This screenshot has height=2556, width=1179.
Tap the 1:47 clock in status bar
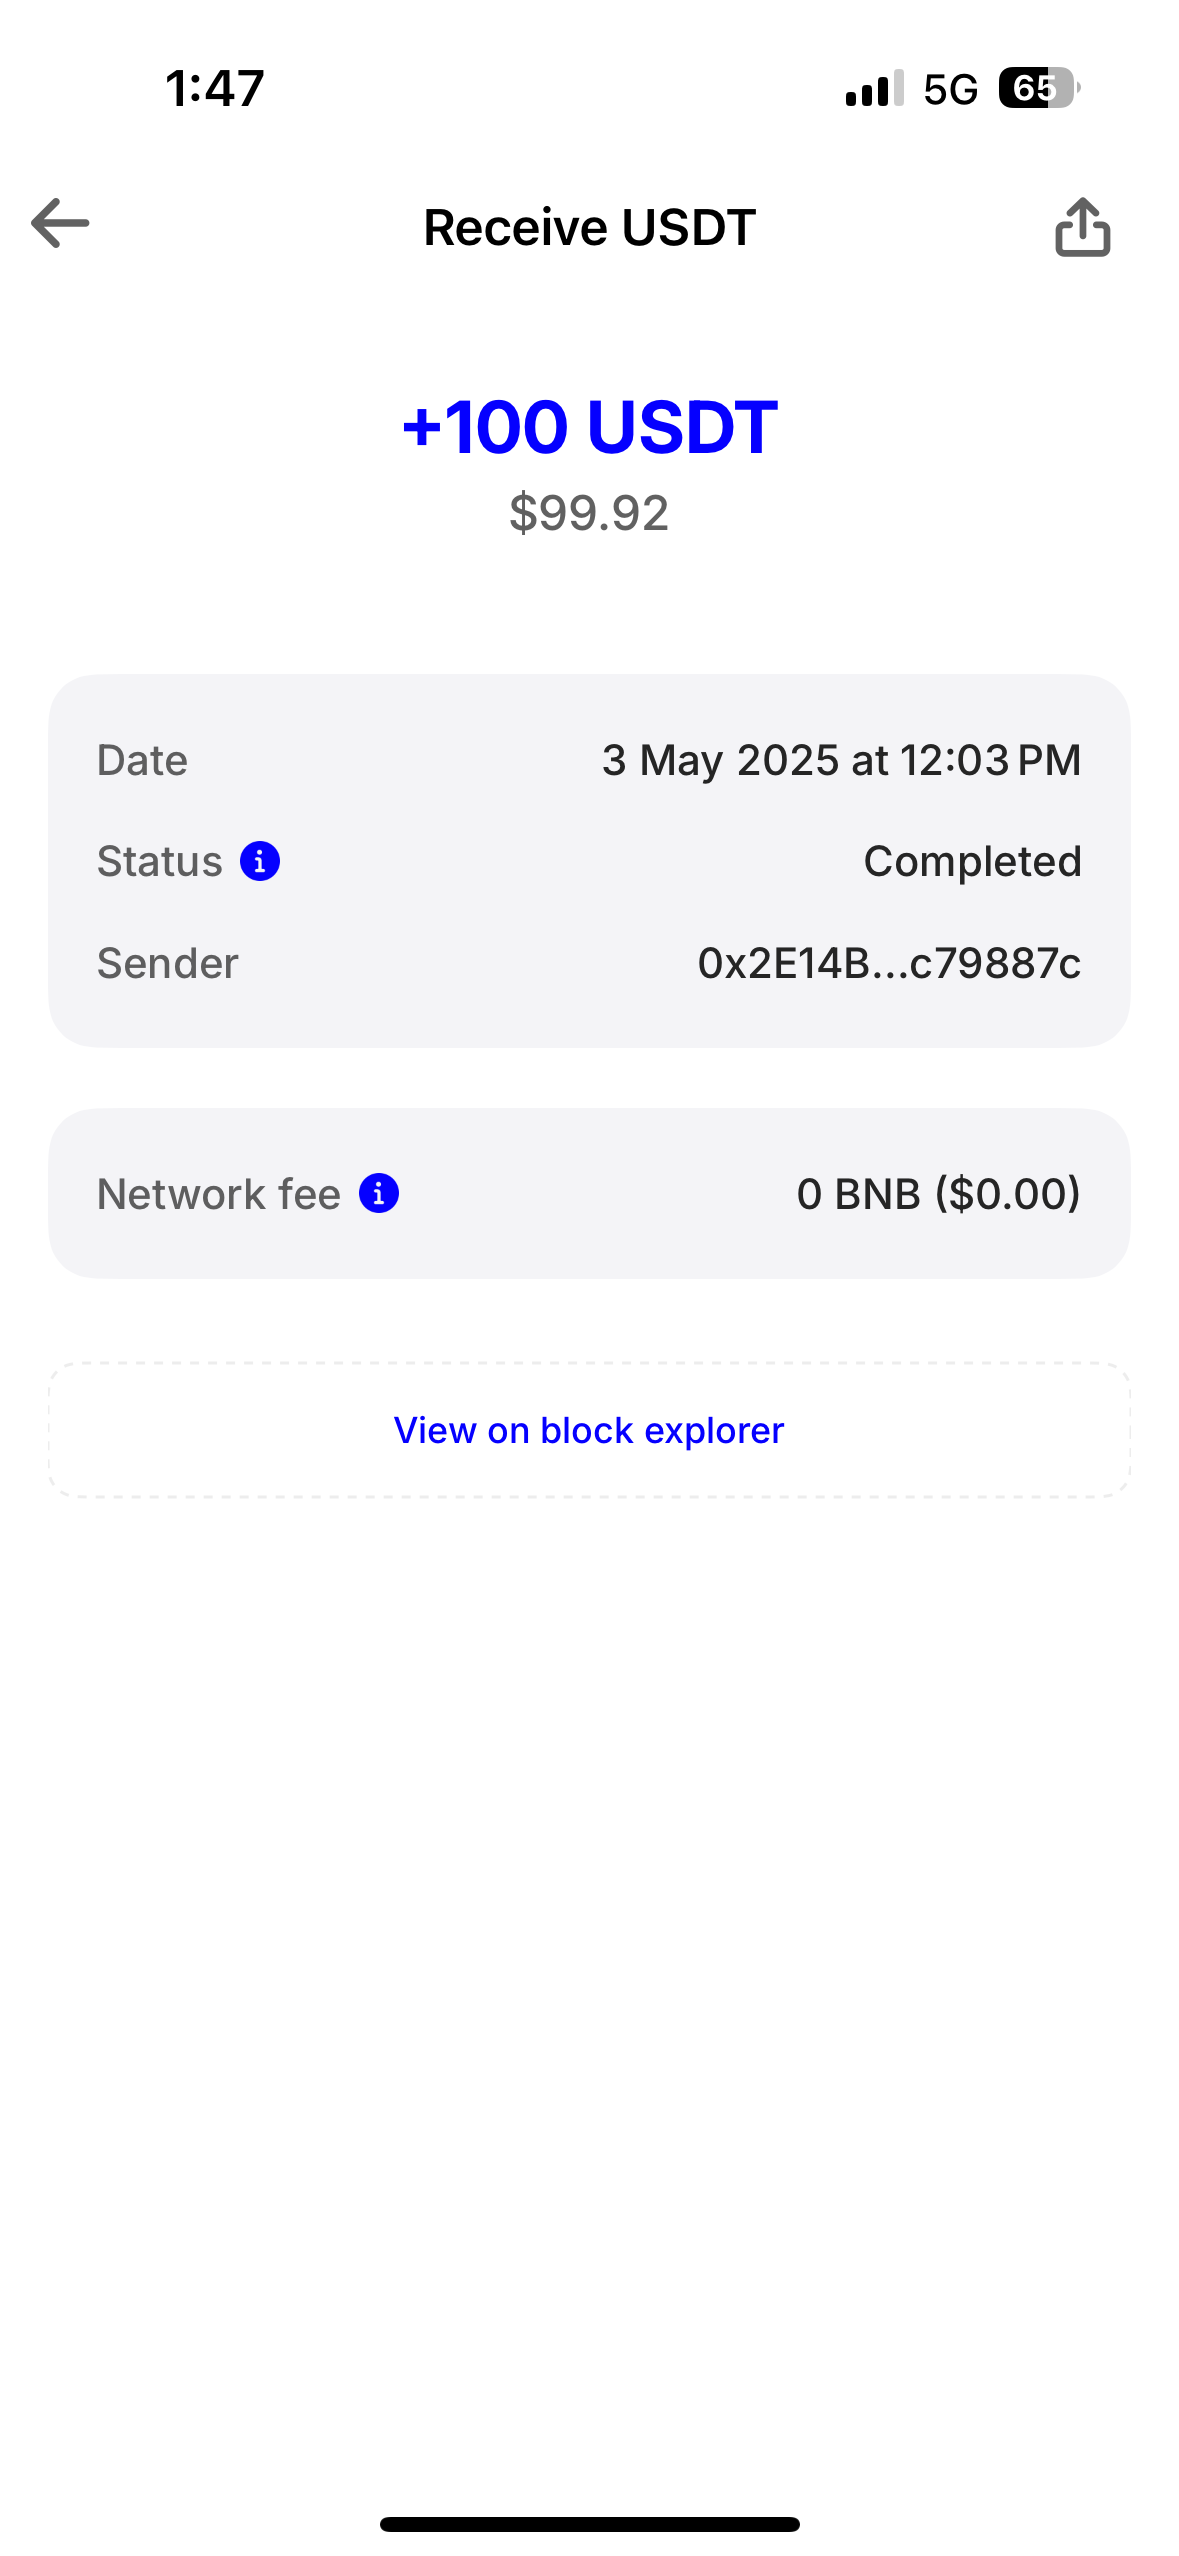pos(215,88)
